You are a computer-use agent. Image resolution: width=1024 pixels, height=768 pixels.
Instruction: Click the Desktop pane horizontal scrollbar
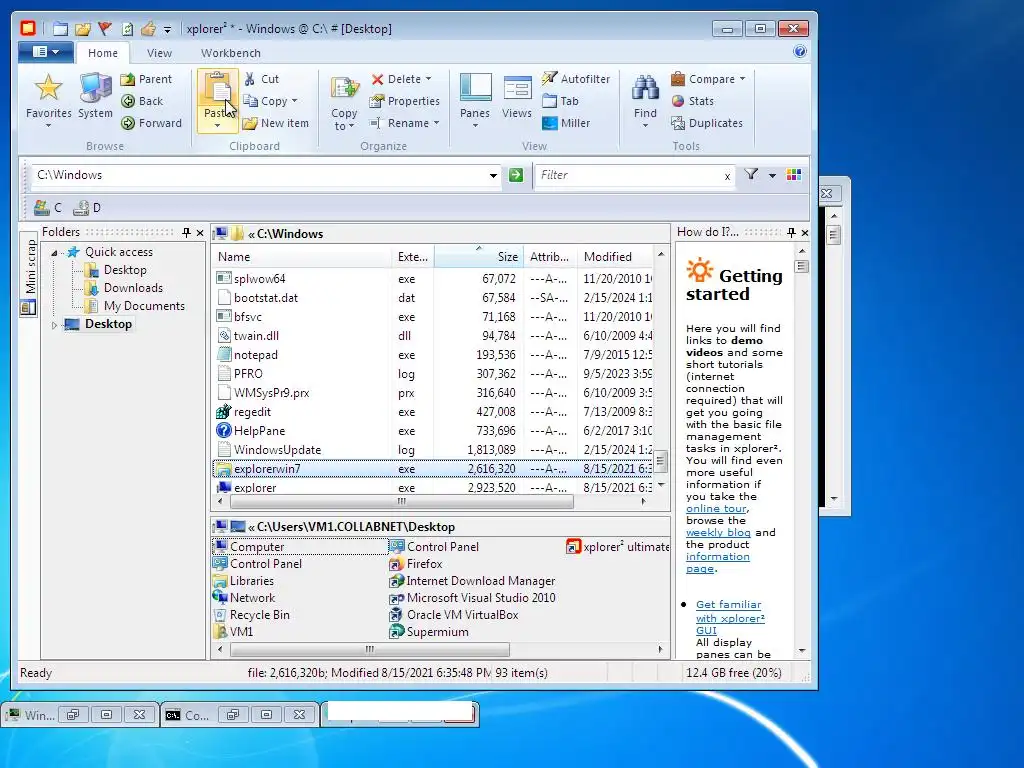(370, 650)
